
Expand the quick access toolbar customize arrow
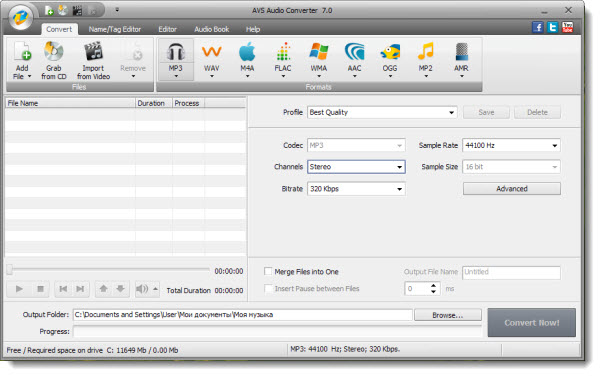[x=117, y=10]
